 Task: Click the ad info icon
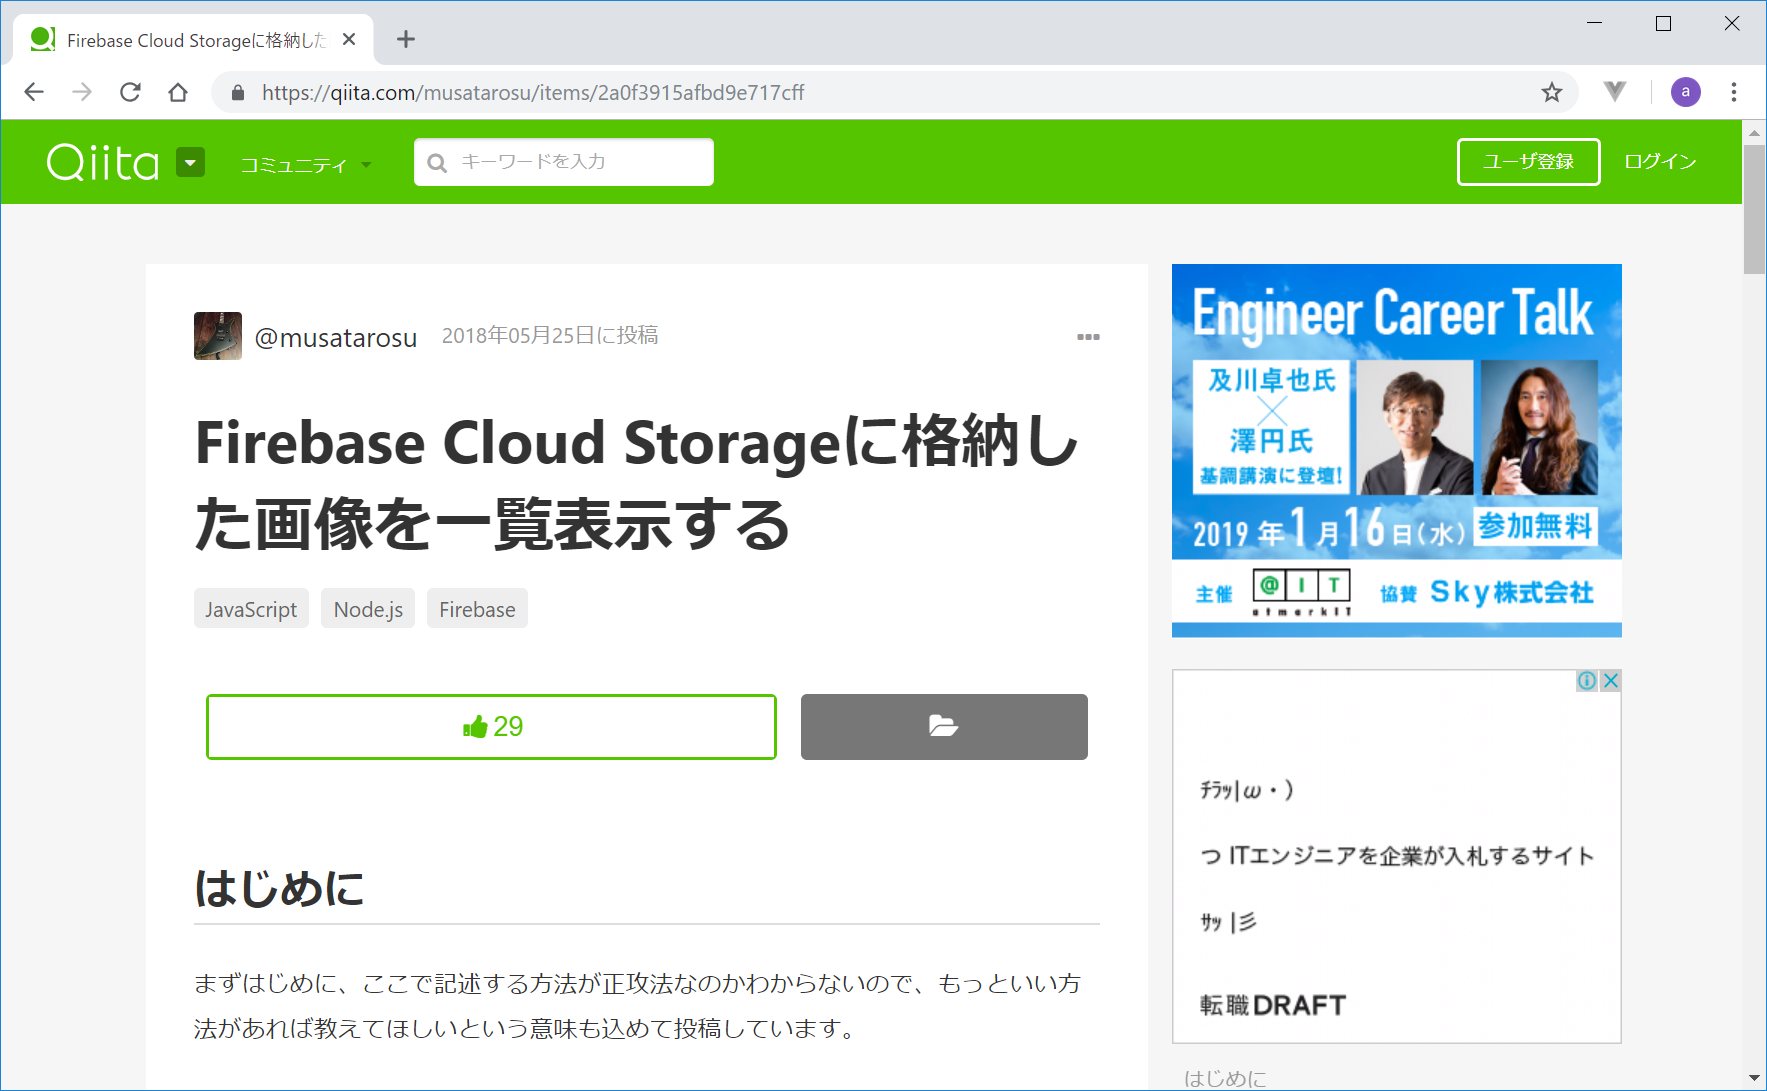[x=1587, y=681]
